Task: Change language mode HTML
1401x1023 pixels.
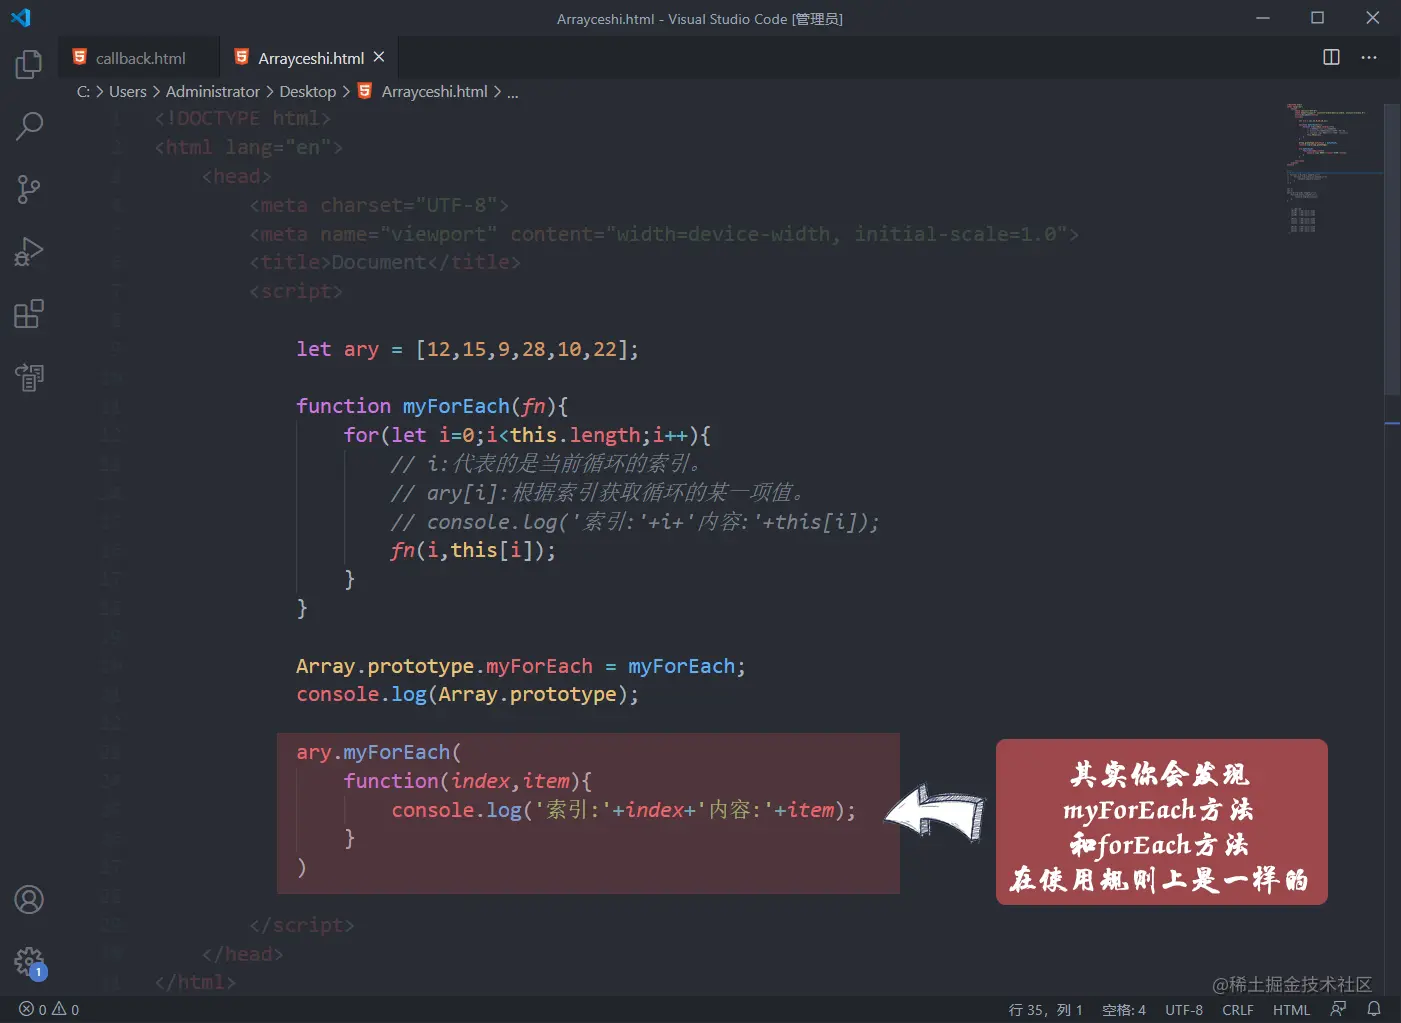Action: tap(1291, 1009)
